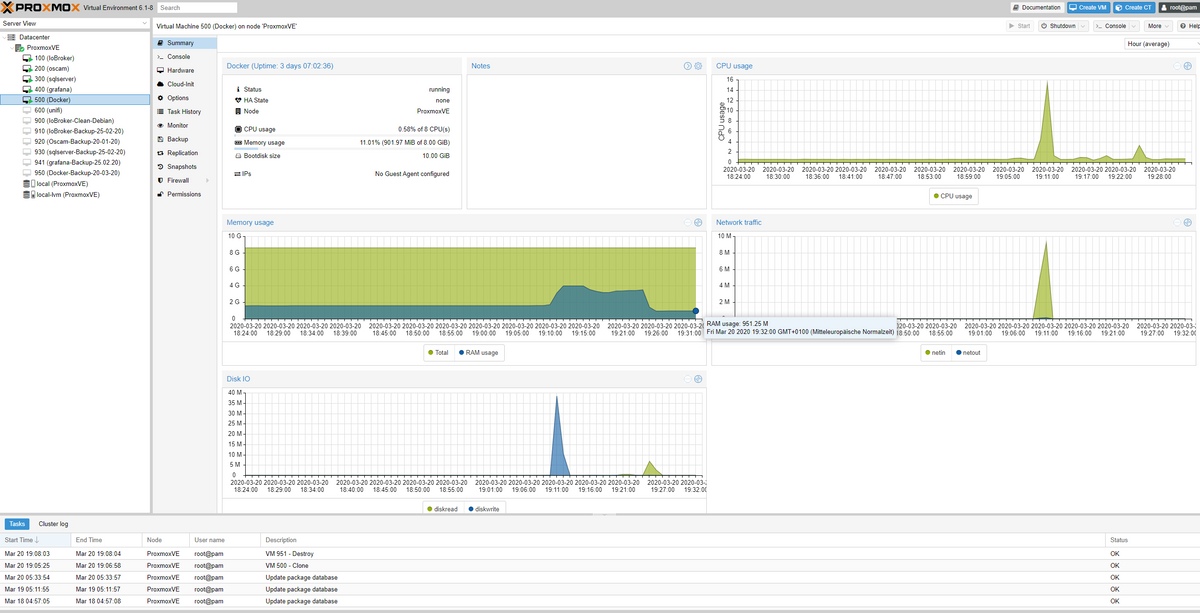Screen dimensions: 1200x613
Task: Expand the Firewall submenu arrow
Action: click(207, 181)
